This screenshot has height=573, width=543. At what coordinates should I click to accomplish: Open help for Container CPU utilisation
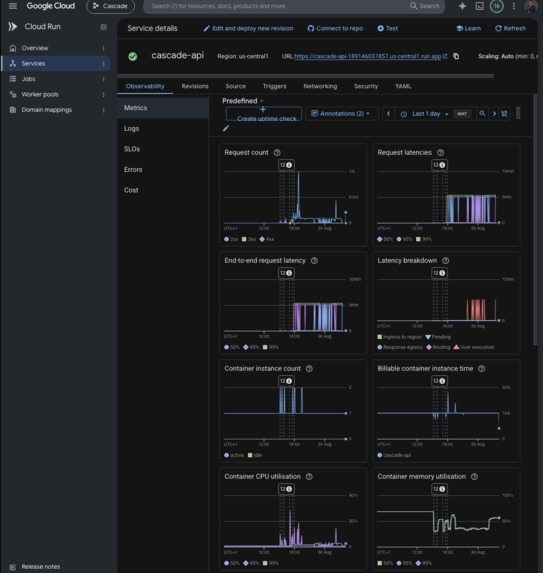309,477
